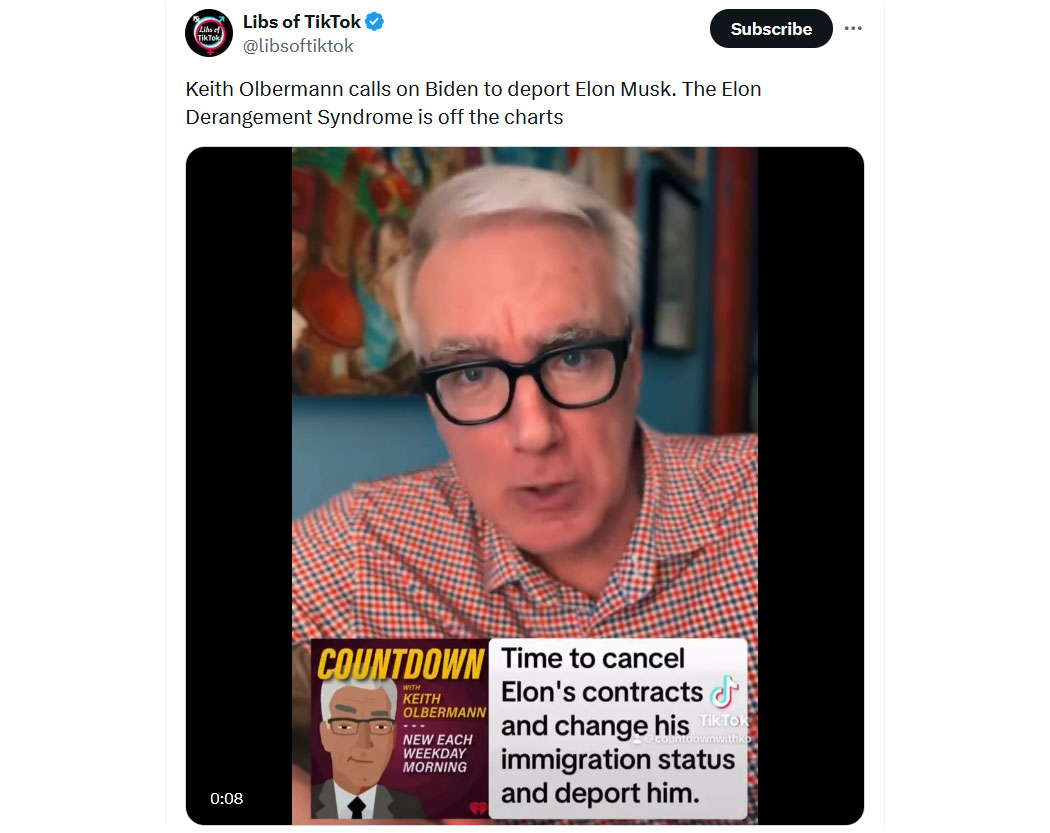The height and width of the screenshot is (833, 1050).
Task: Click the TikTok wordmark watermark text
Action: point(724,721)
